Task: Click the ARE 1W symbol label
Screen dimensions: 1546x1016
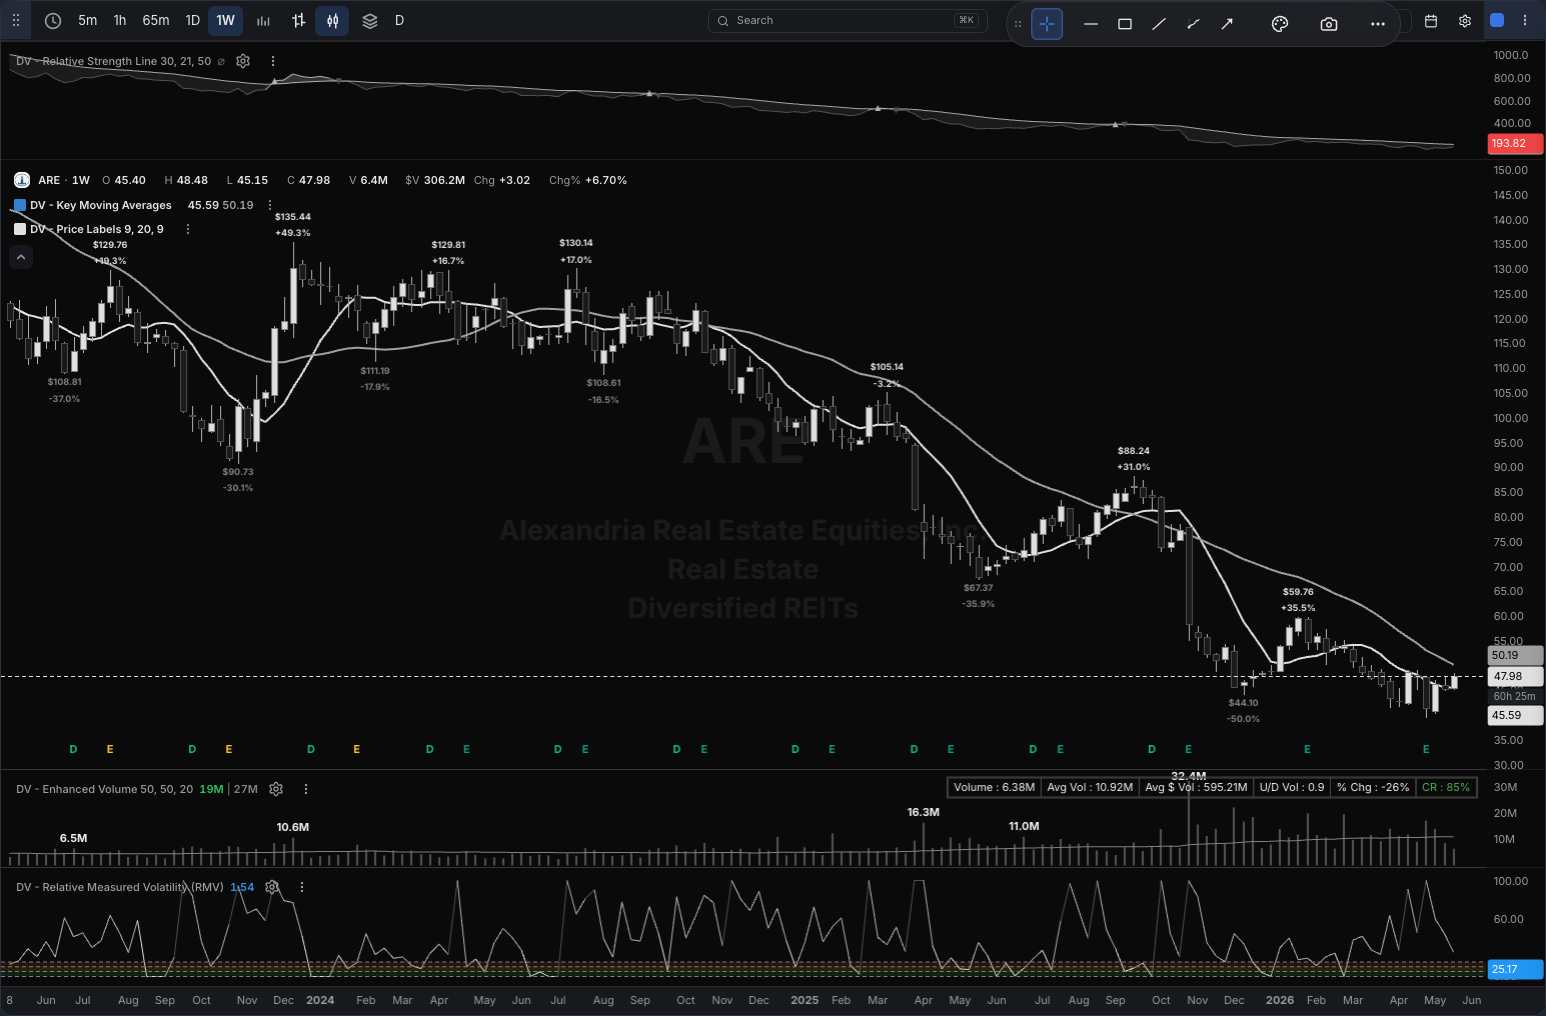Action: (64, 180)
